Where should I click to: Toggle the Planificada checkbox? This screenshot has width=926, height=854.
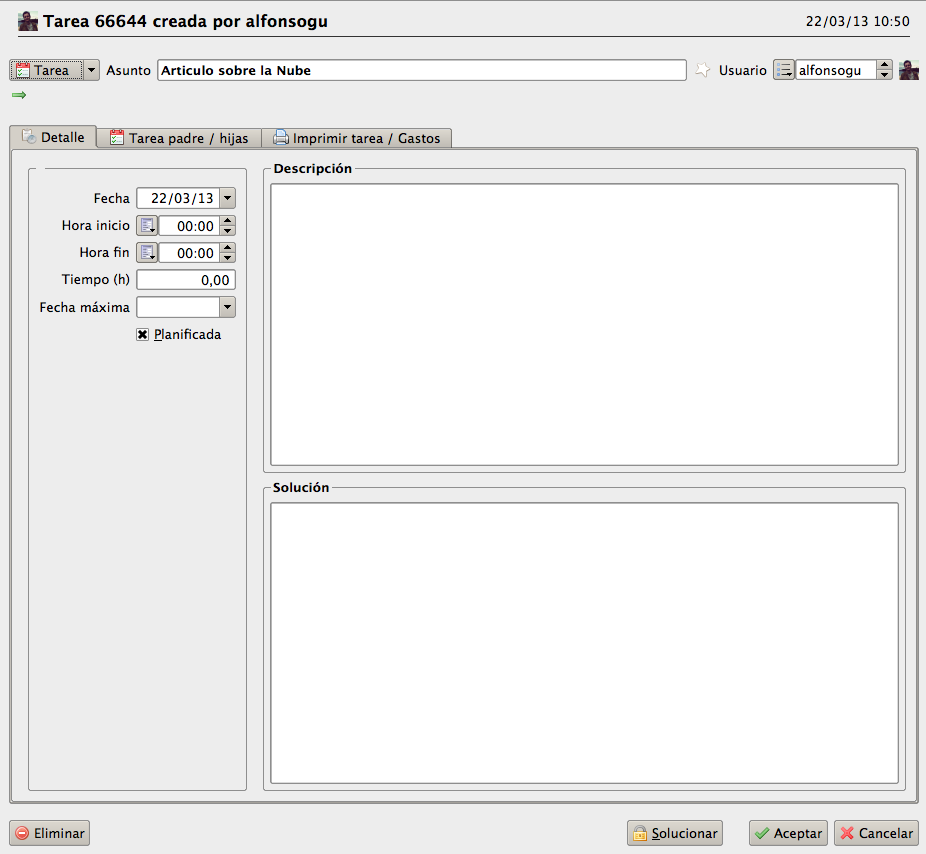(142, 334)
